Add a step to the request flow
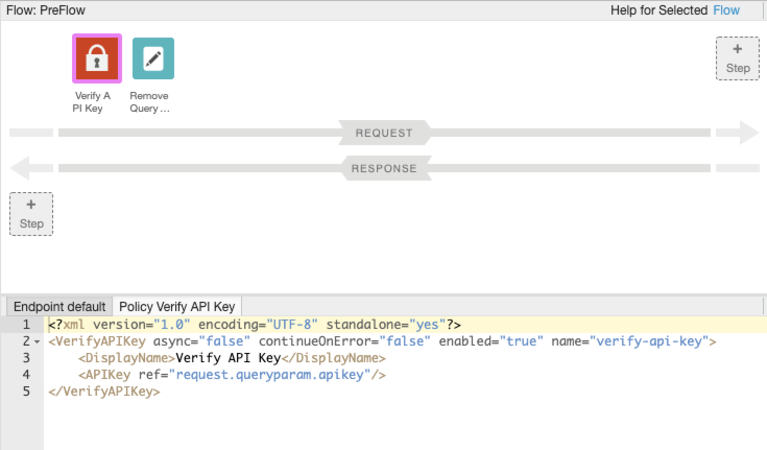Screen dimensions: 767x450 [737, 58]
